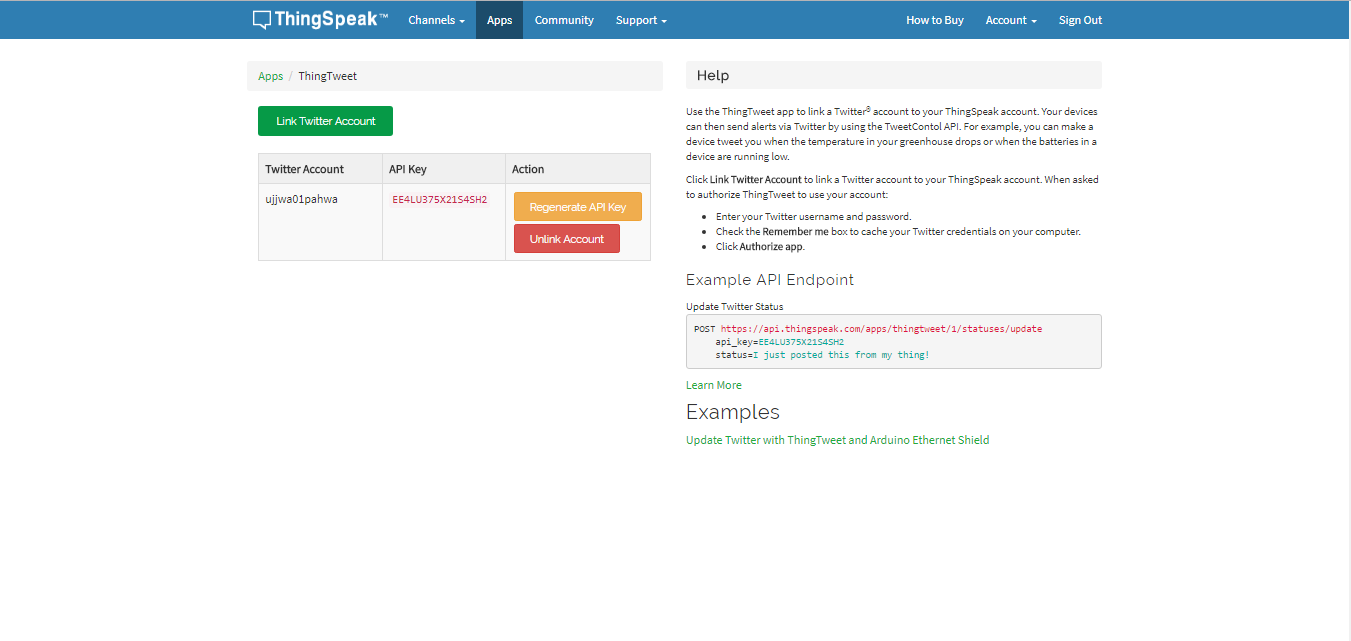Click the Unlink Account button
The width and height of the screenshot is (1351, 641).
[567, 239]
